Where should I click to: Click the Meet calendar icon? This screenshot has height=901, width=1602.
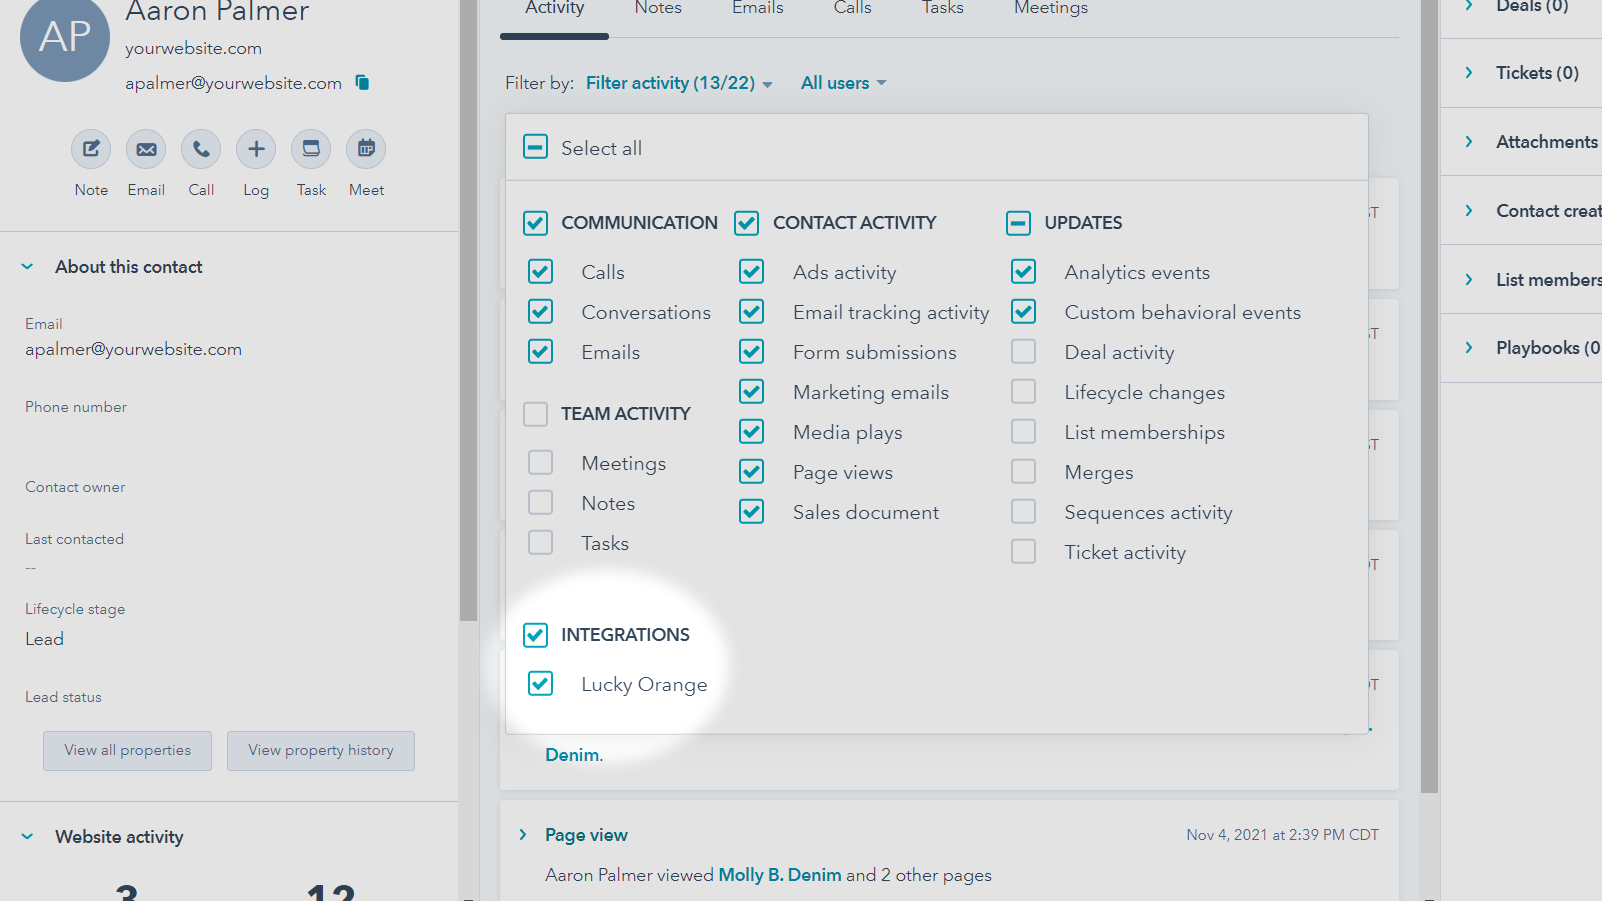pyautogui.click(x=366, y=149)
